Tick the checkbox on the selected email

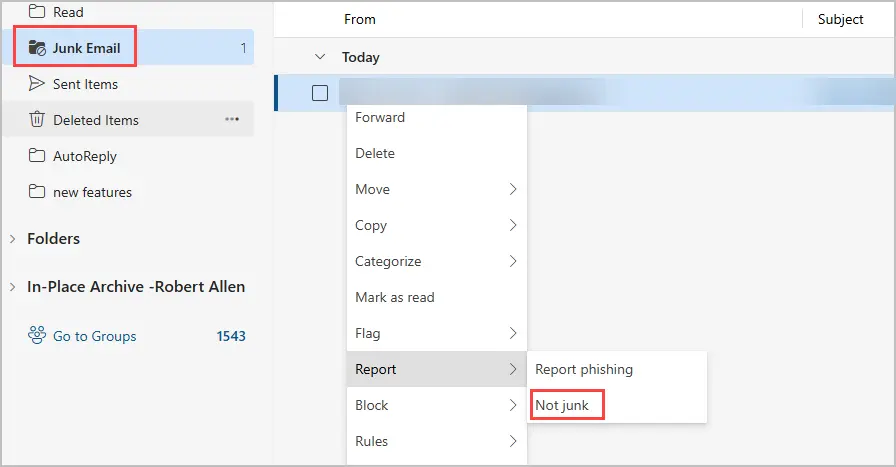click(x=320, y=93)
